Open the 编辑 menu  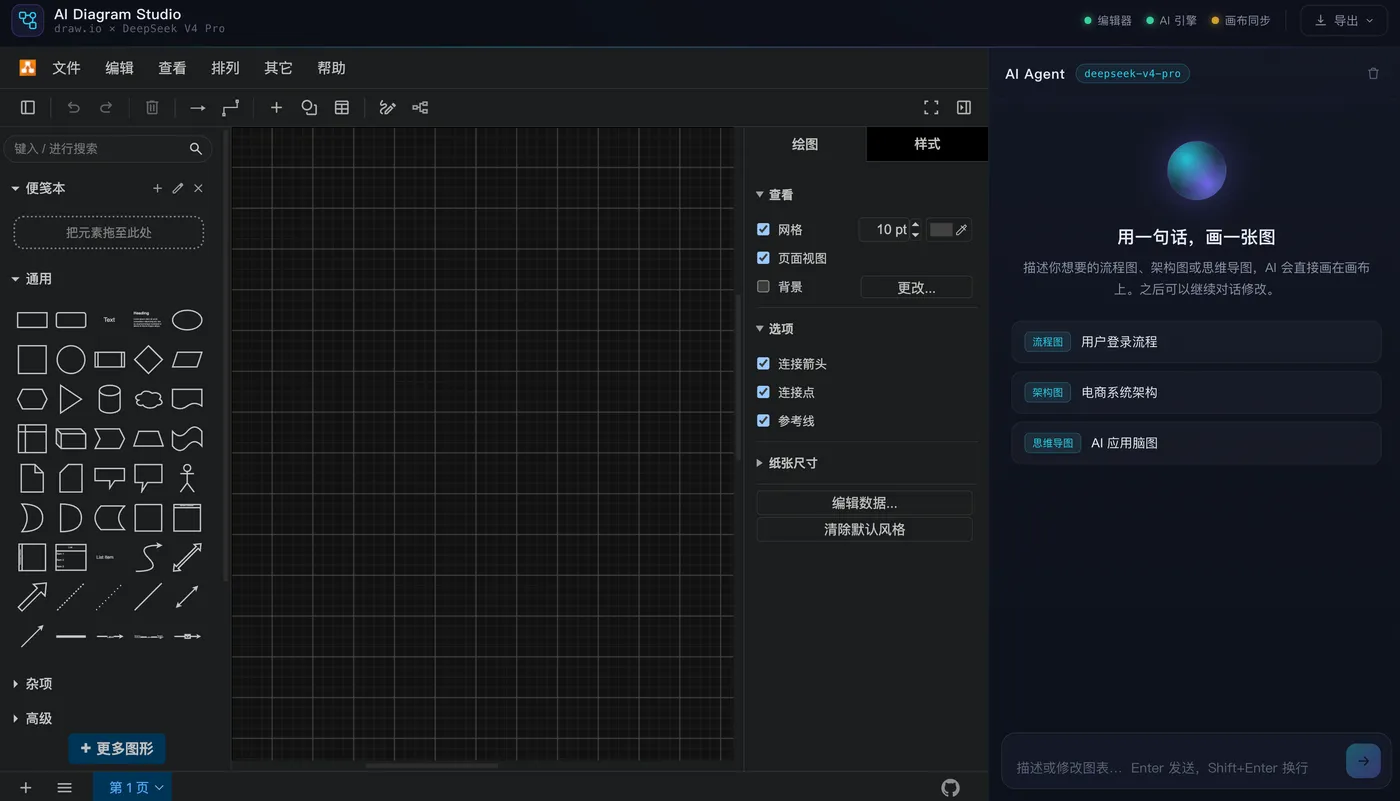tap(119, 68)
